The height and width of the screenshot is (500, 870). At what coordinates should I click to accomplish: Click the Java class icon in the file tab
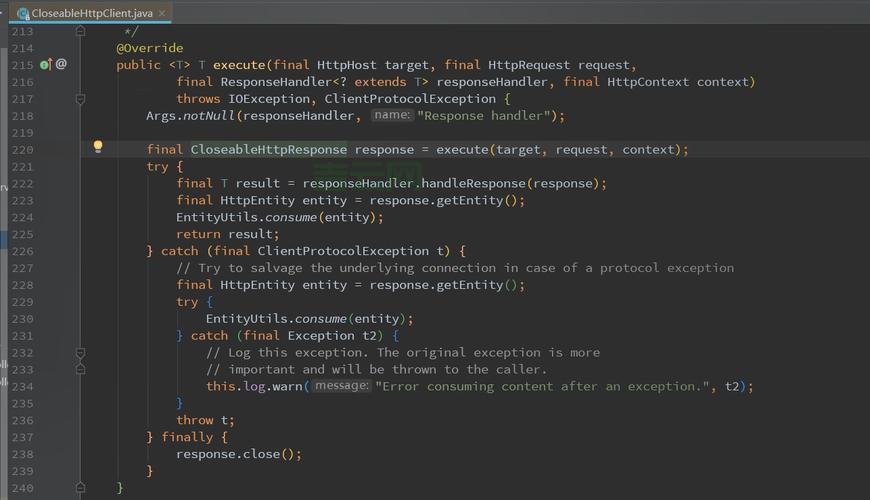pos(23,13)
